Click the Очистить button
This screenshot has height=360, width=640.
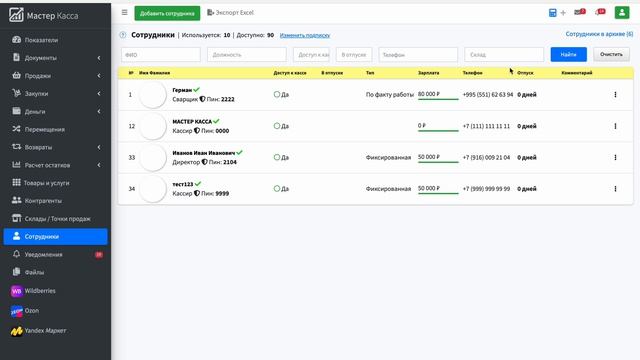point(611,54)
